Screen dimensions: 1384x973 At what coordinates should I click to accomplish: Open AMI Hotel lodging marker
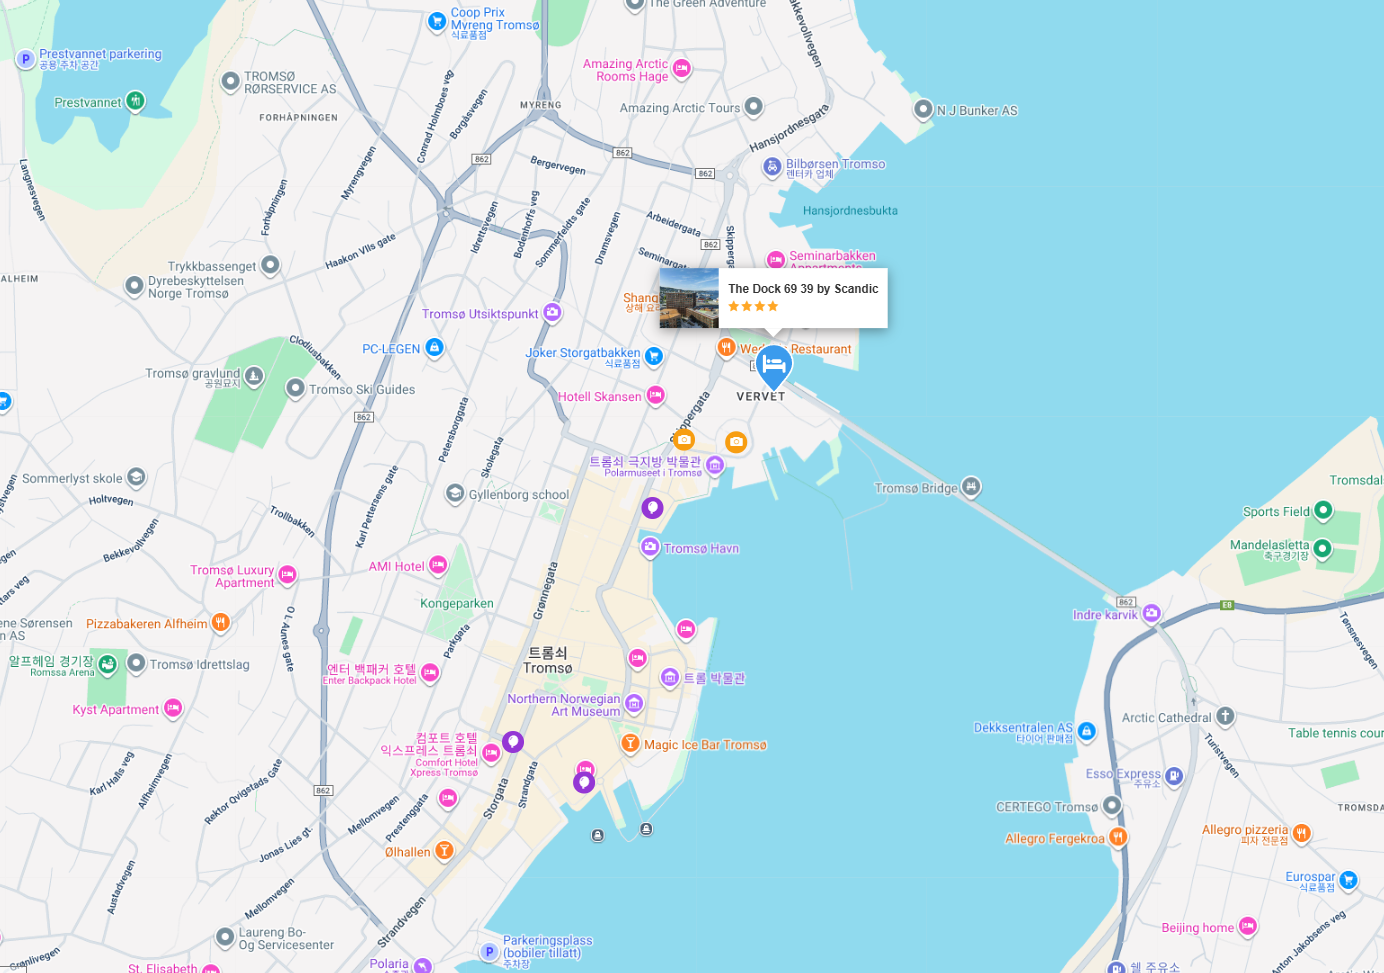(x=438, y=565)
